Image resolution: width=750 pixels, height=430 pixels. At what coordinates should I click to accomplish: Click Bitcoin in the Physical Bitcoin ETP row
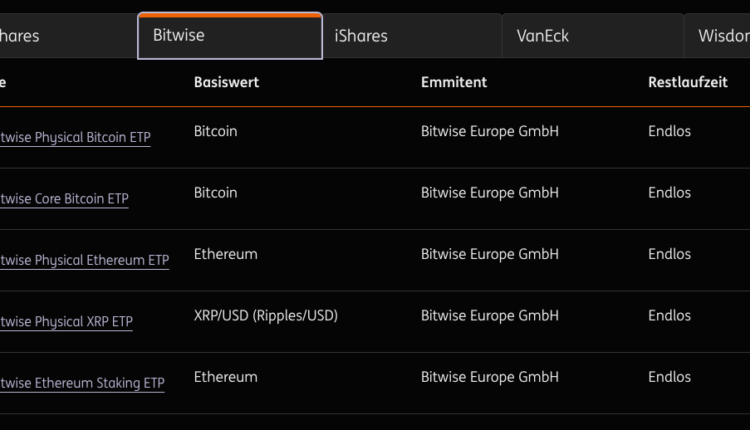click(x=215, y=131)
